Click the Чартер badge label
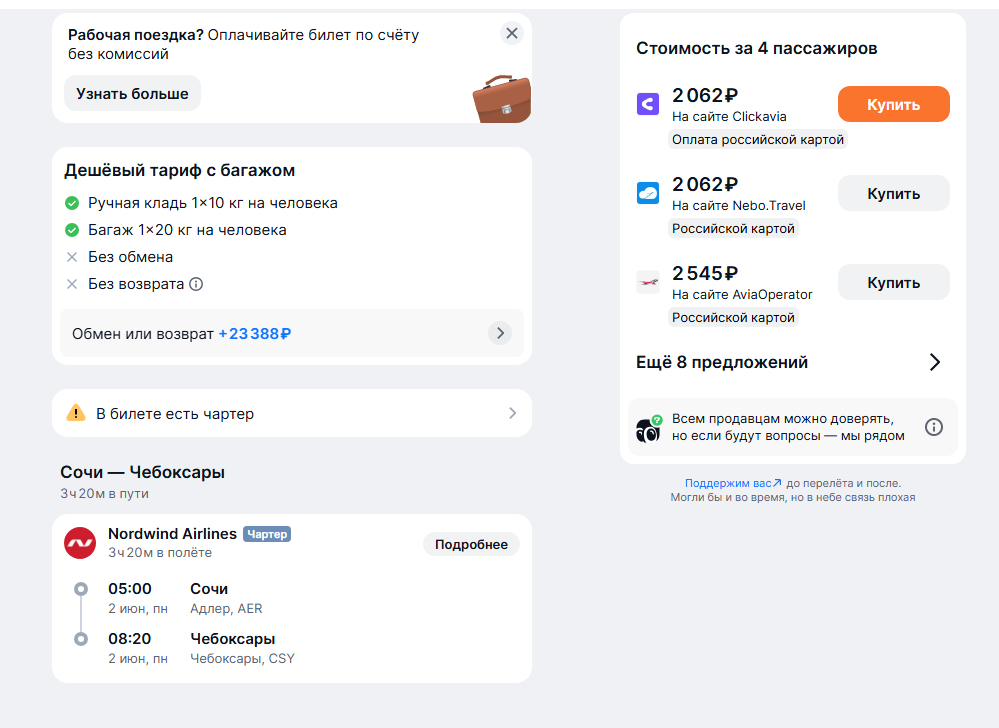Image resolution: width=999 pixels, height=728 pixels. pos(267,534)
